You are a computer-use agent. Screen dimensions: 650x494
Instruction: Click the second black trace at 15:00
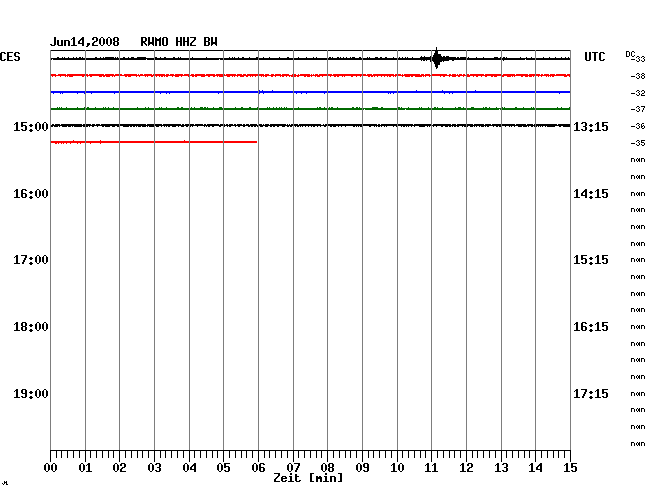[x=310, y=125]
